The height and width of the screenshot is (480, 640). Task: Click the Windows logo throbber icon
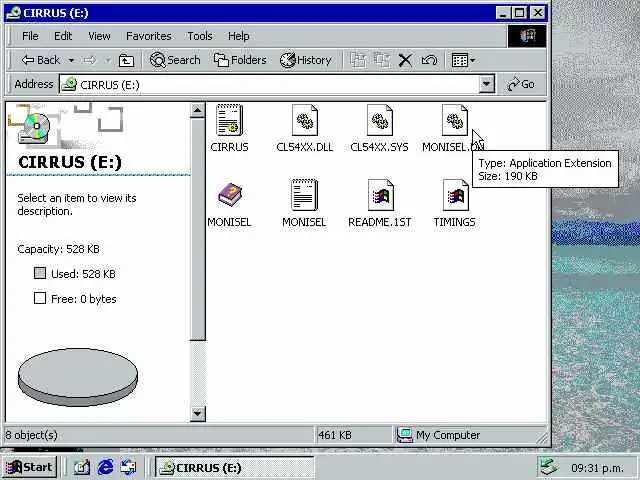pyautogui.click(x=527, y=36)
